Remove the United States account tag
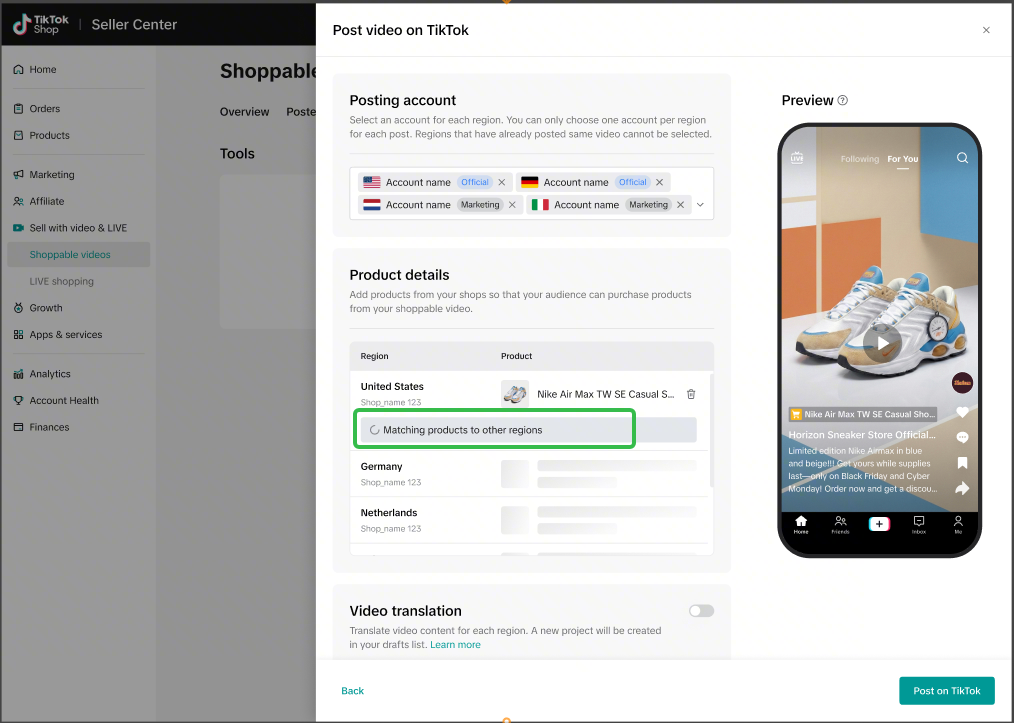The height and width of the screenshot is (723, 1014). [x=502, y=183]
